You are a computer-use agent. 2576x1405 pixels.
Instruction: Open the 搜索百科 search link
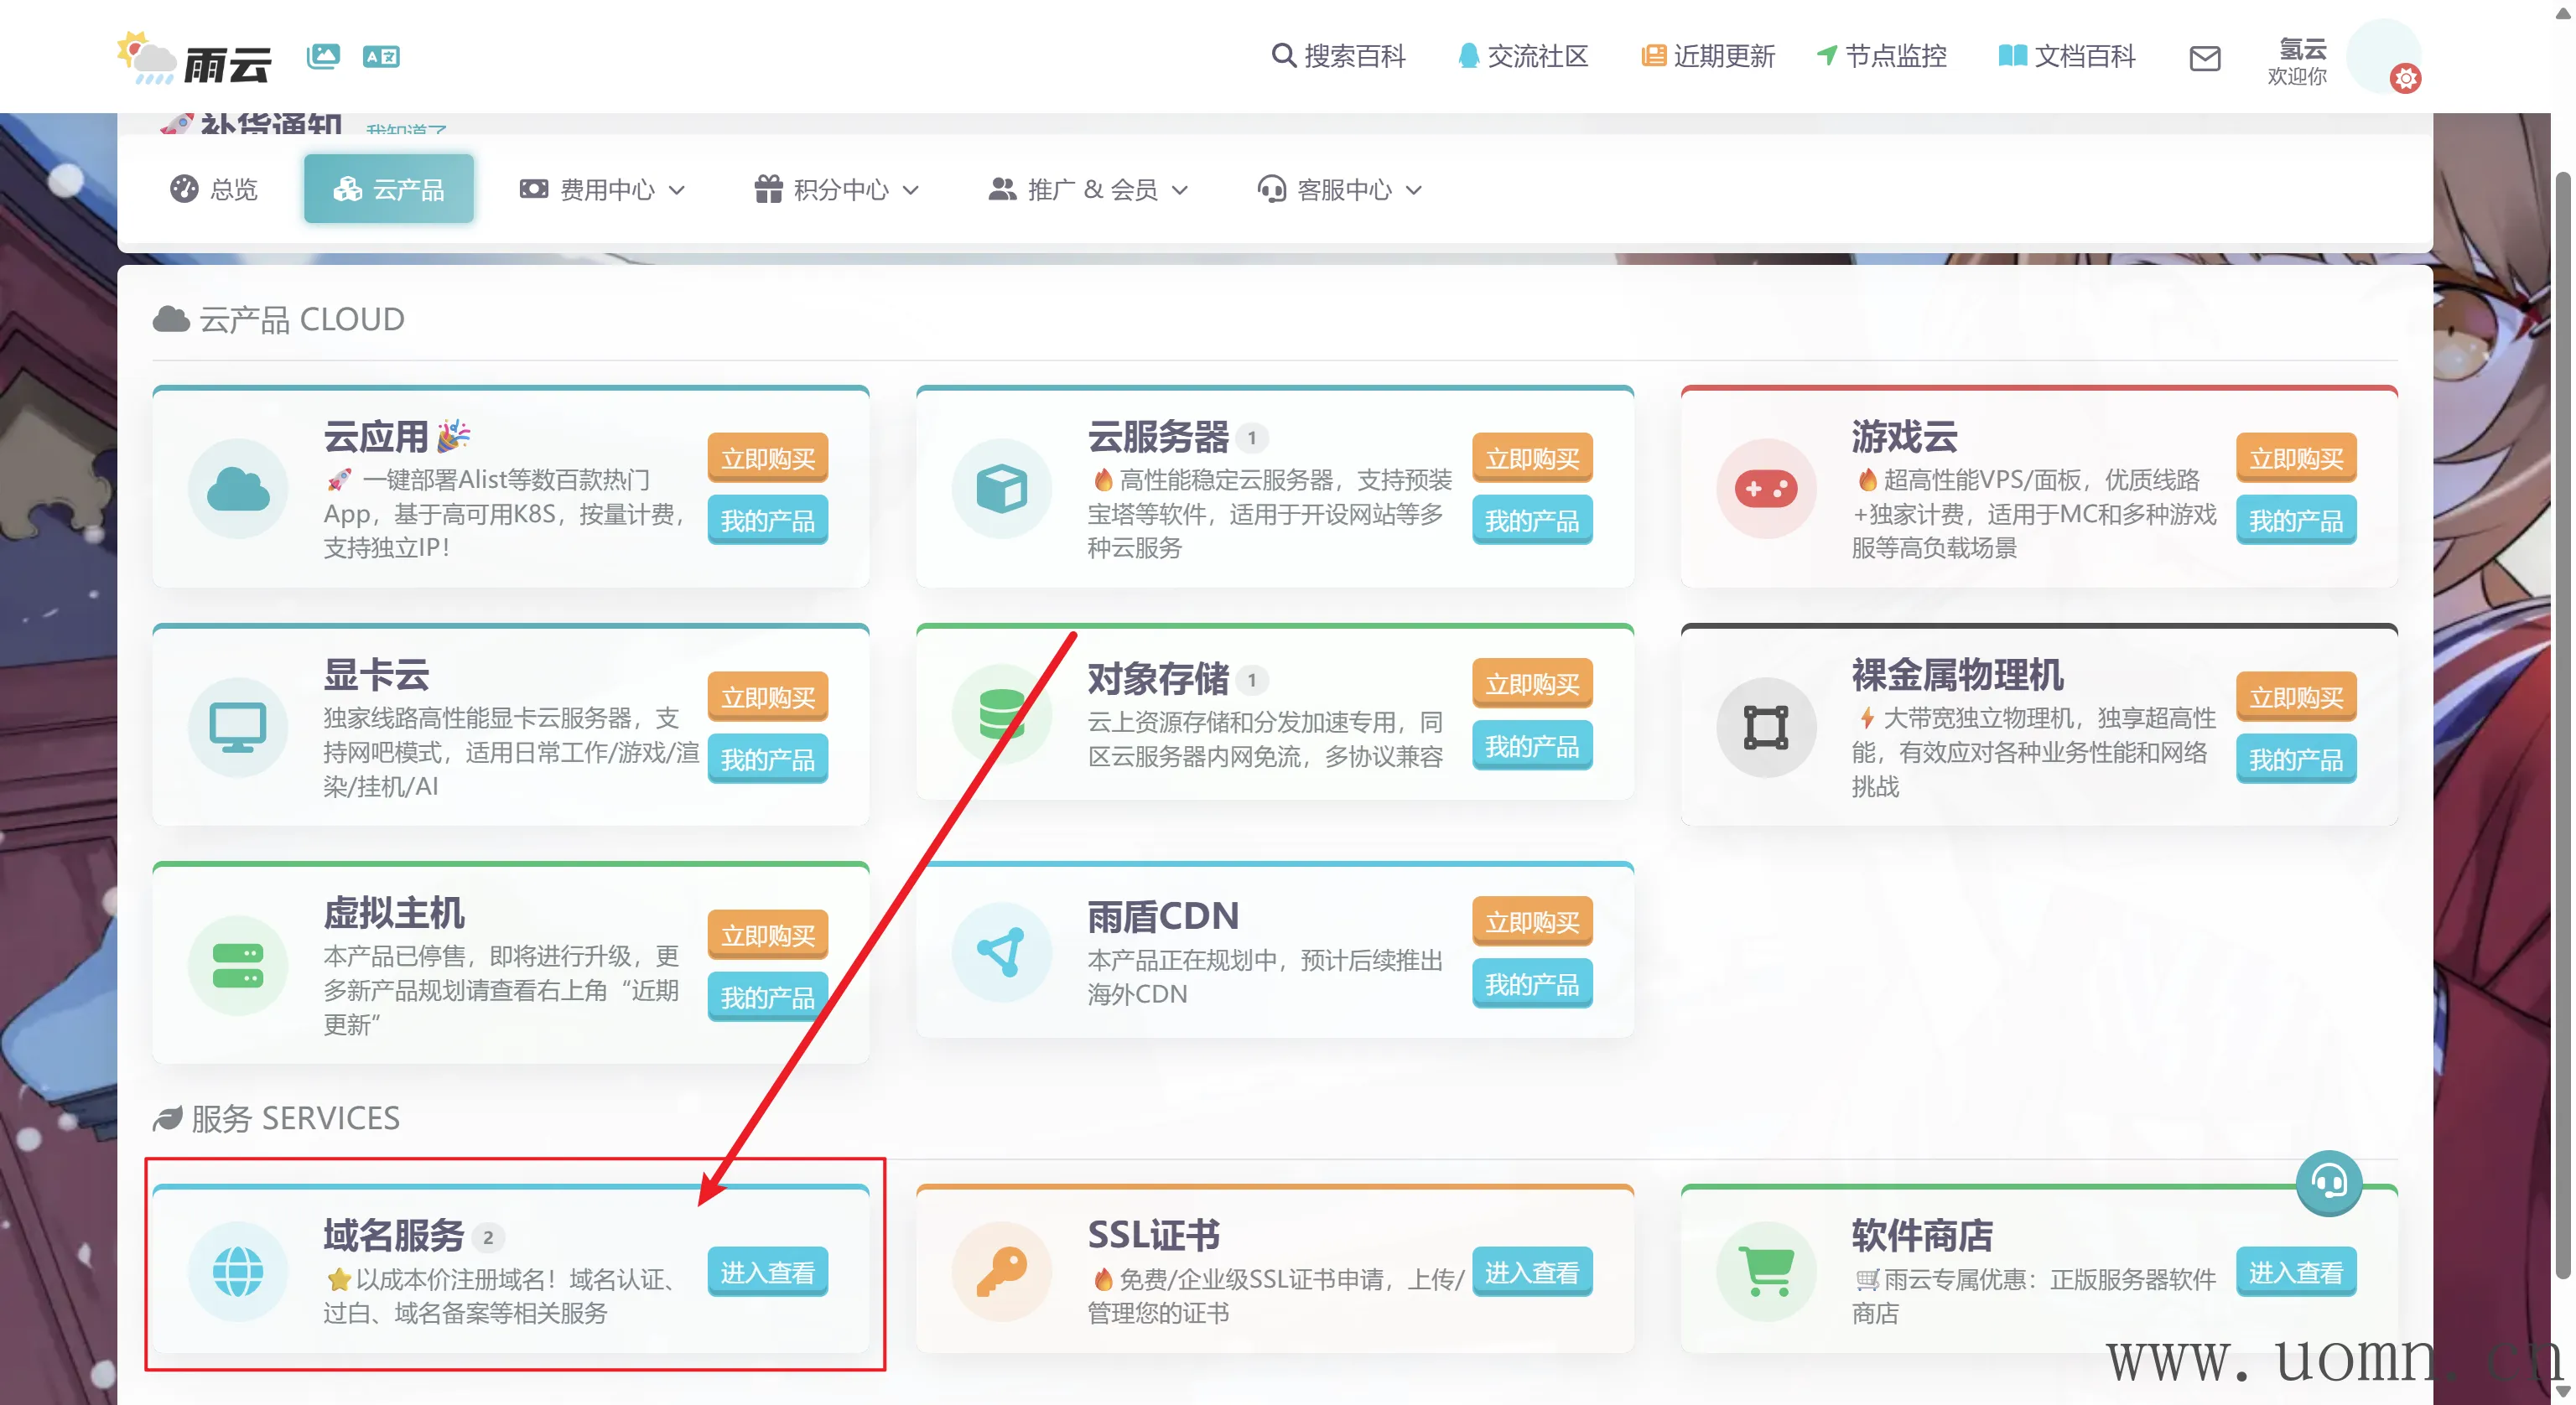coord(1338,56)
